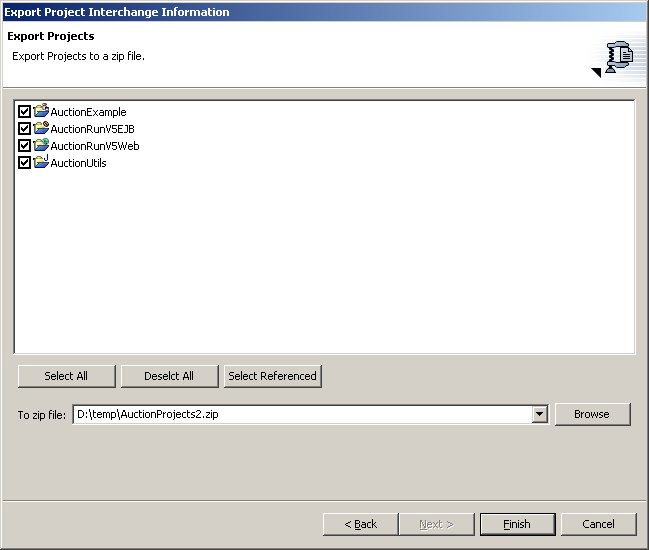Click the Export Project Interchange Information title bar
Screen dimensions: 649x550
(x=324, y=12)
